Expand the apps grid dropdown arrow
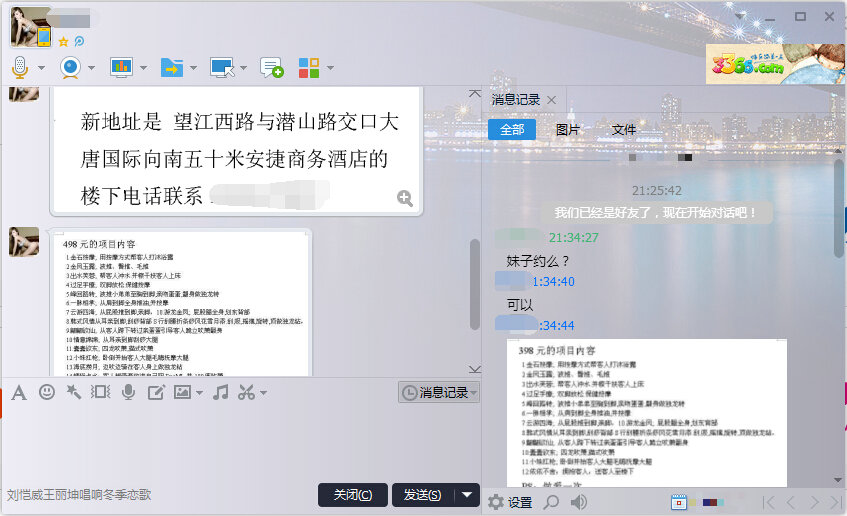This screenshot has width=847, height=516. point(330,68)
